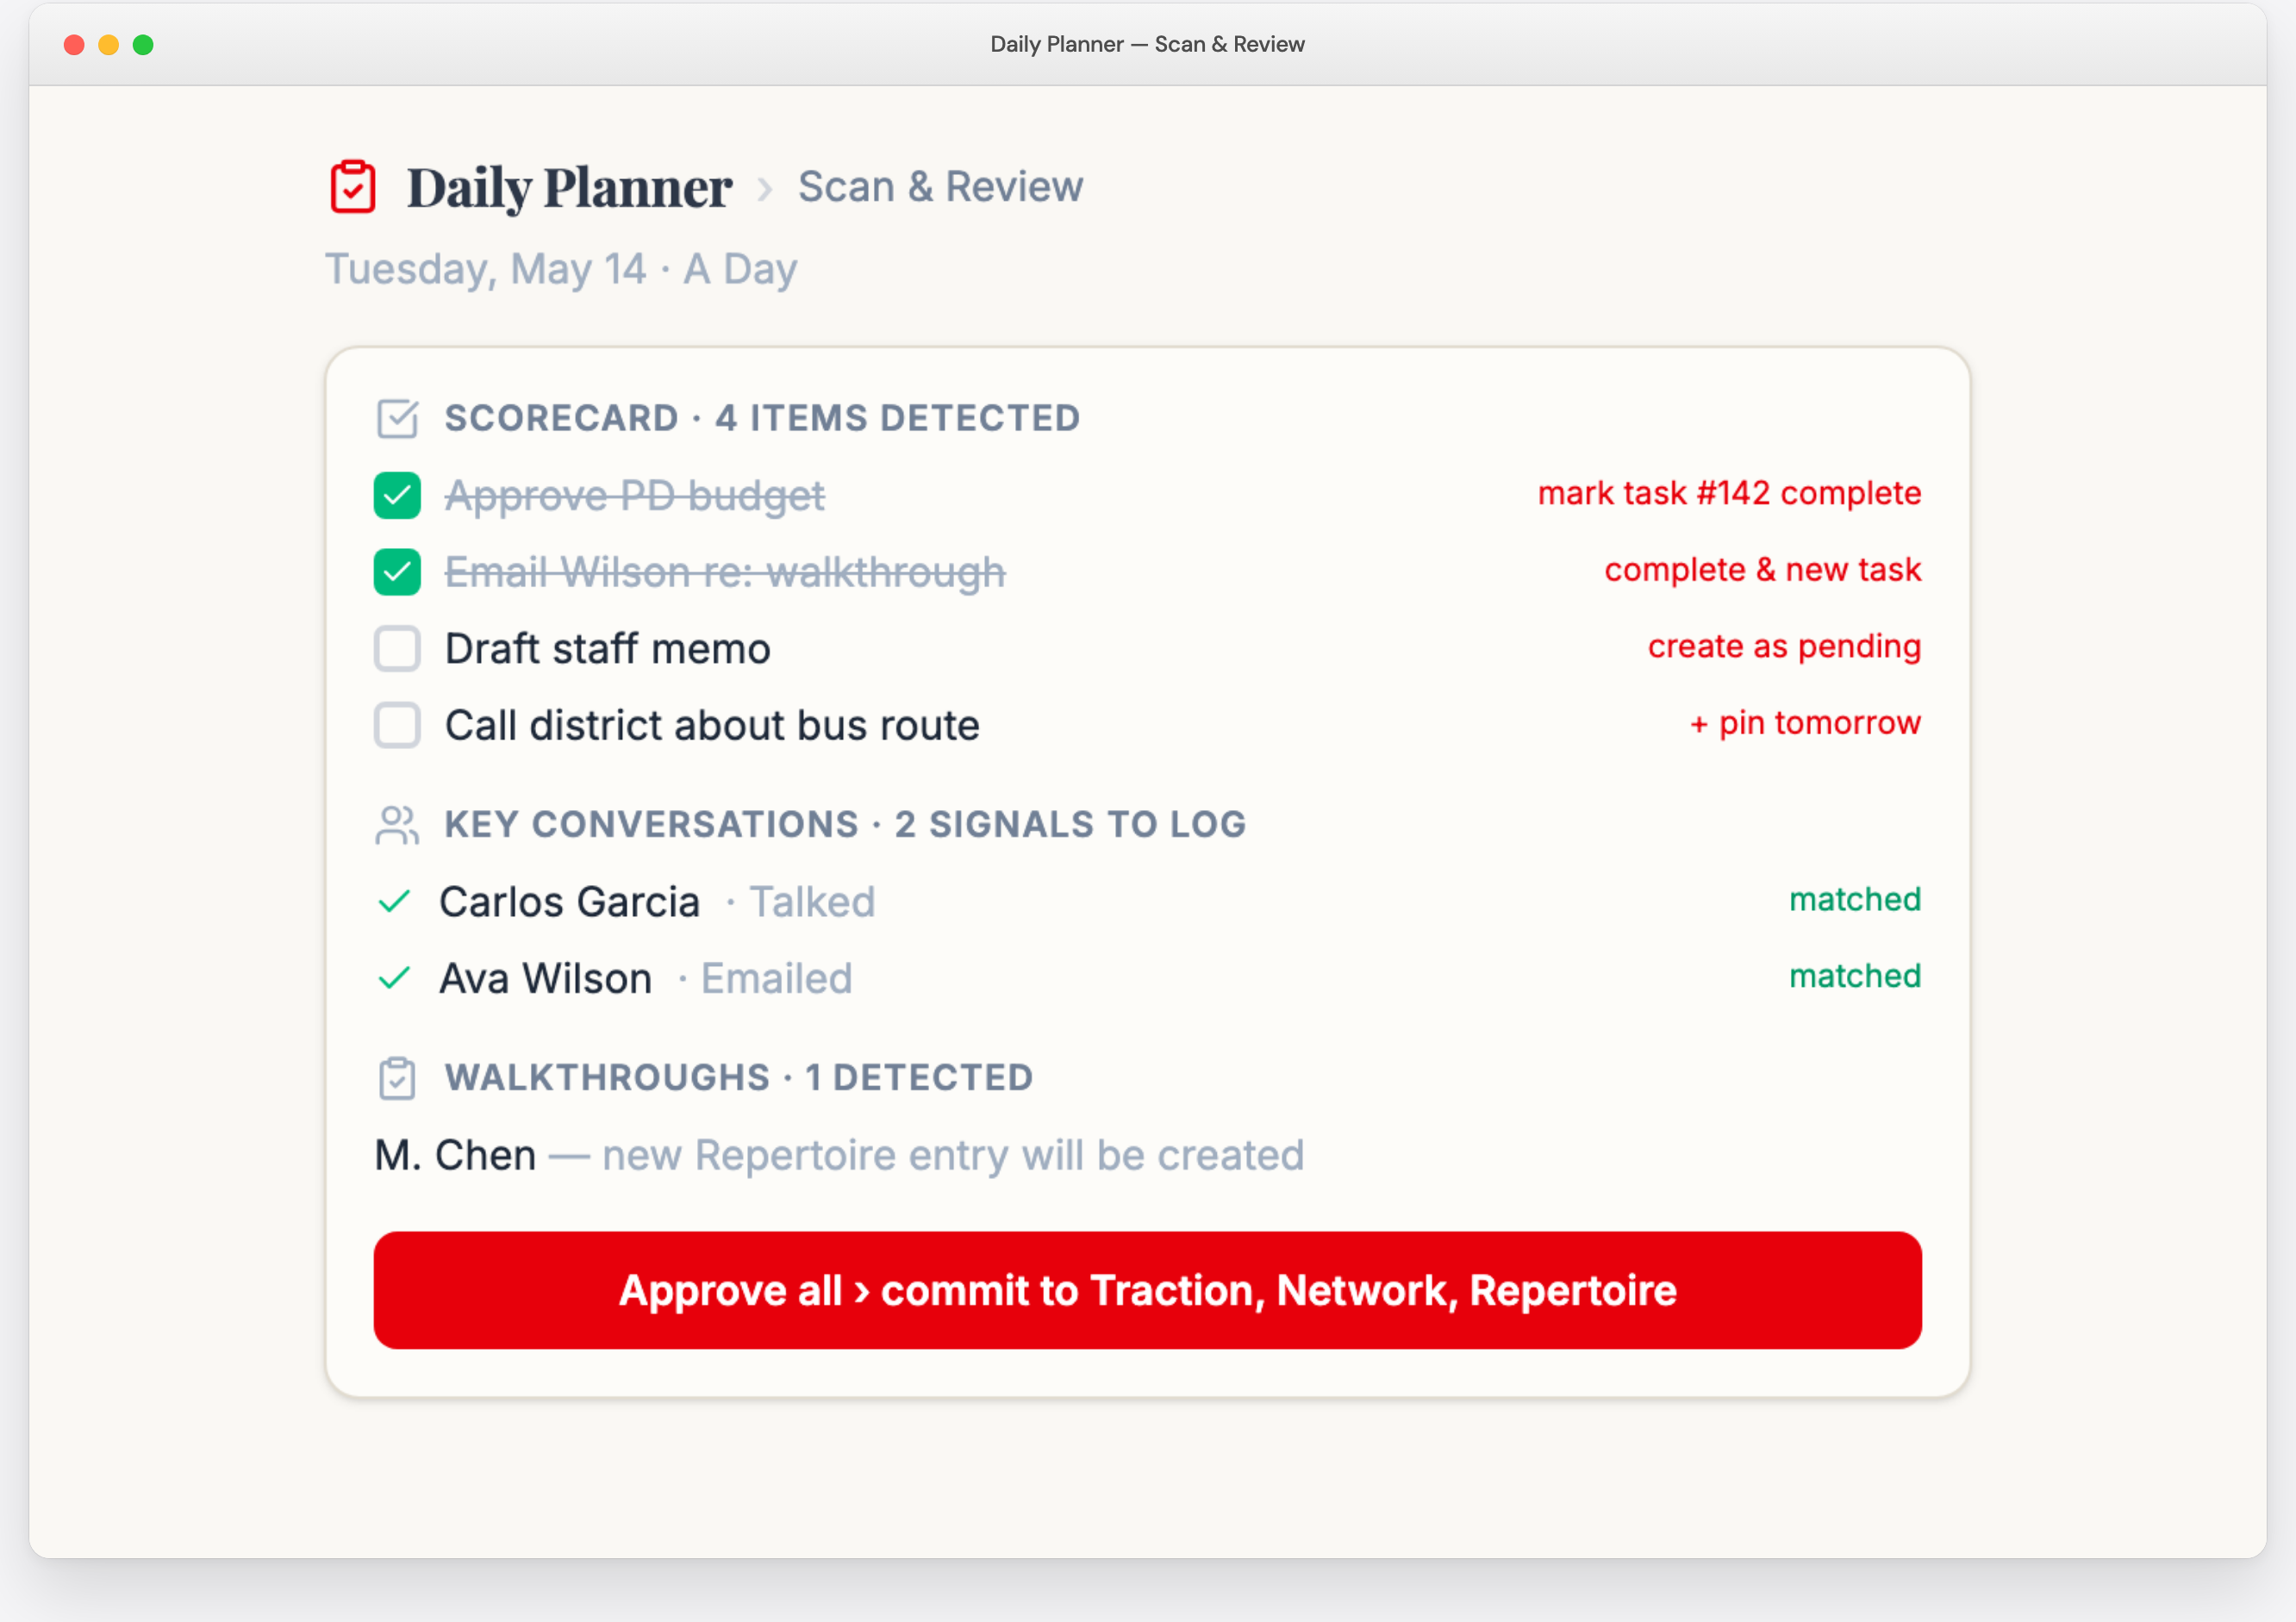Click the 'Tuesday, May 14 · A Day' date
The image size is (2296, 1622).
click(561, 269)
